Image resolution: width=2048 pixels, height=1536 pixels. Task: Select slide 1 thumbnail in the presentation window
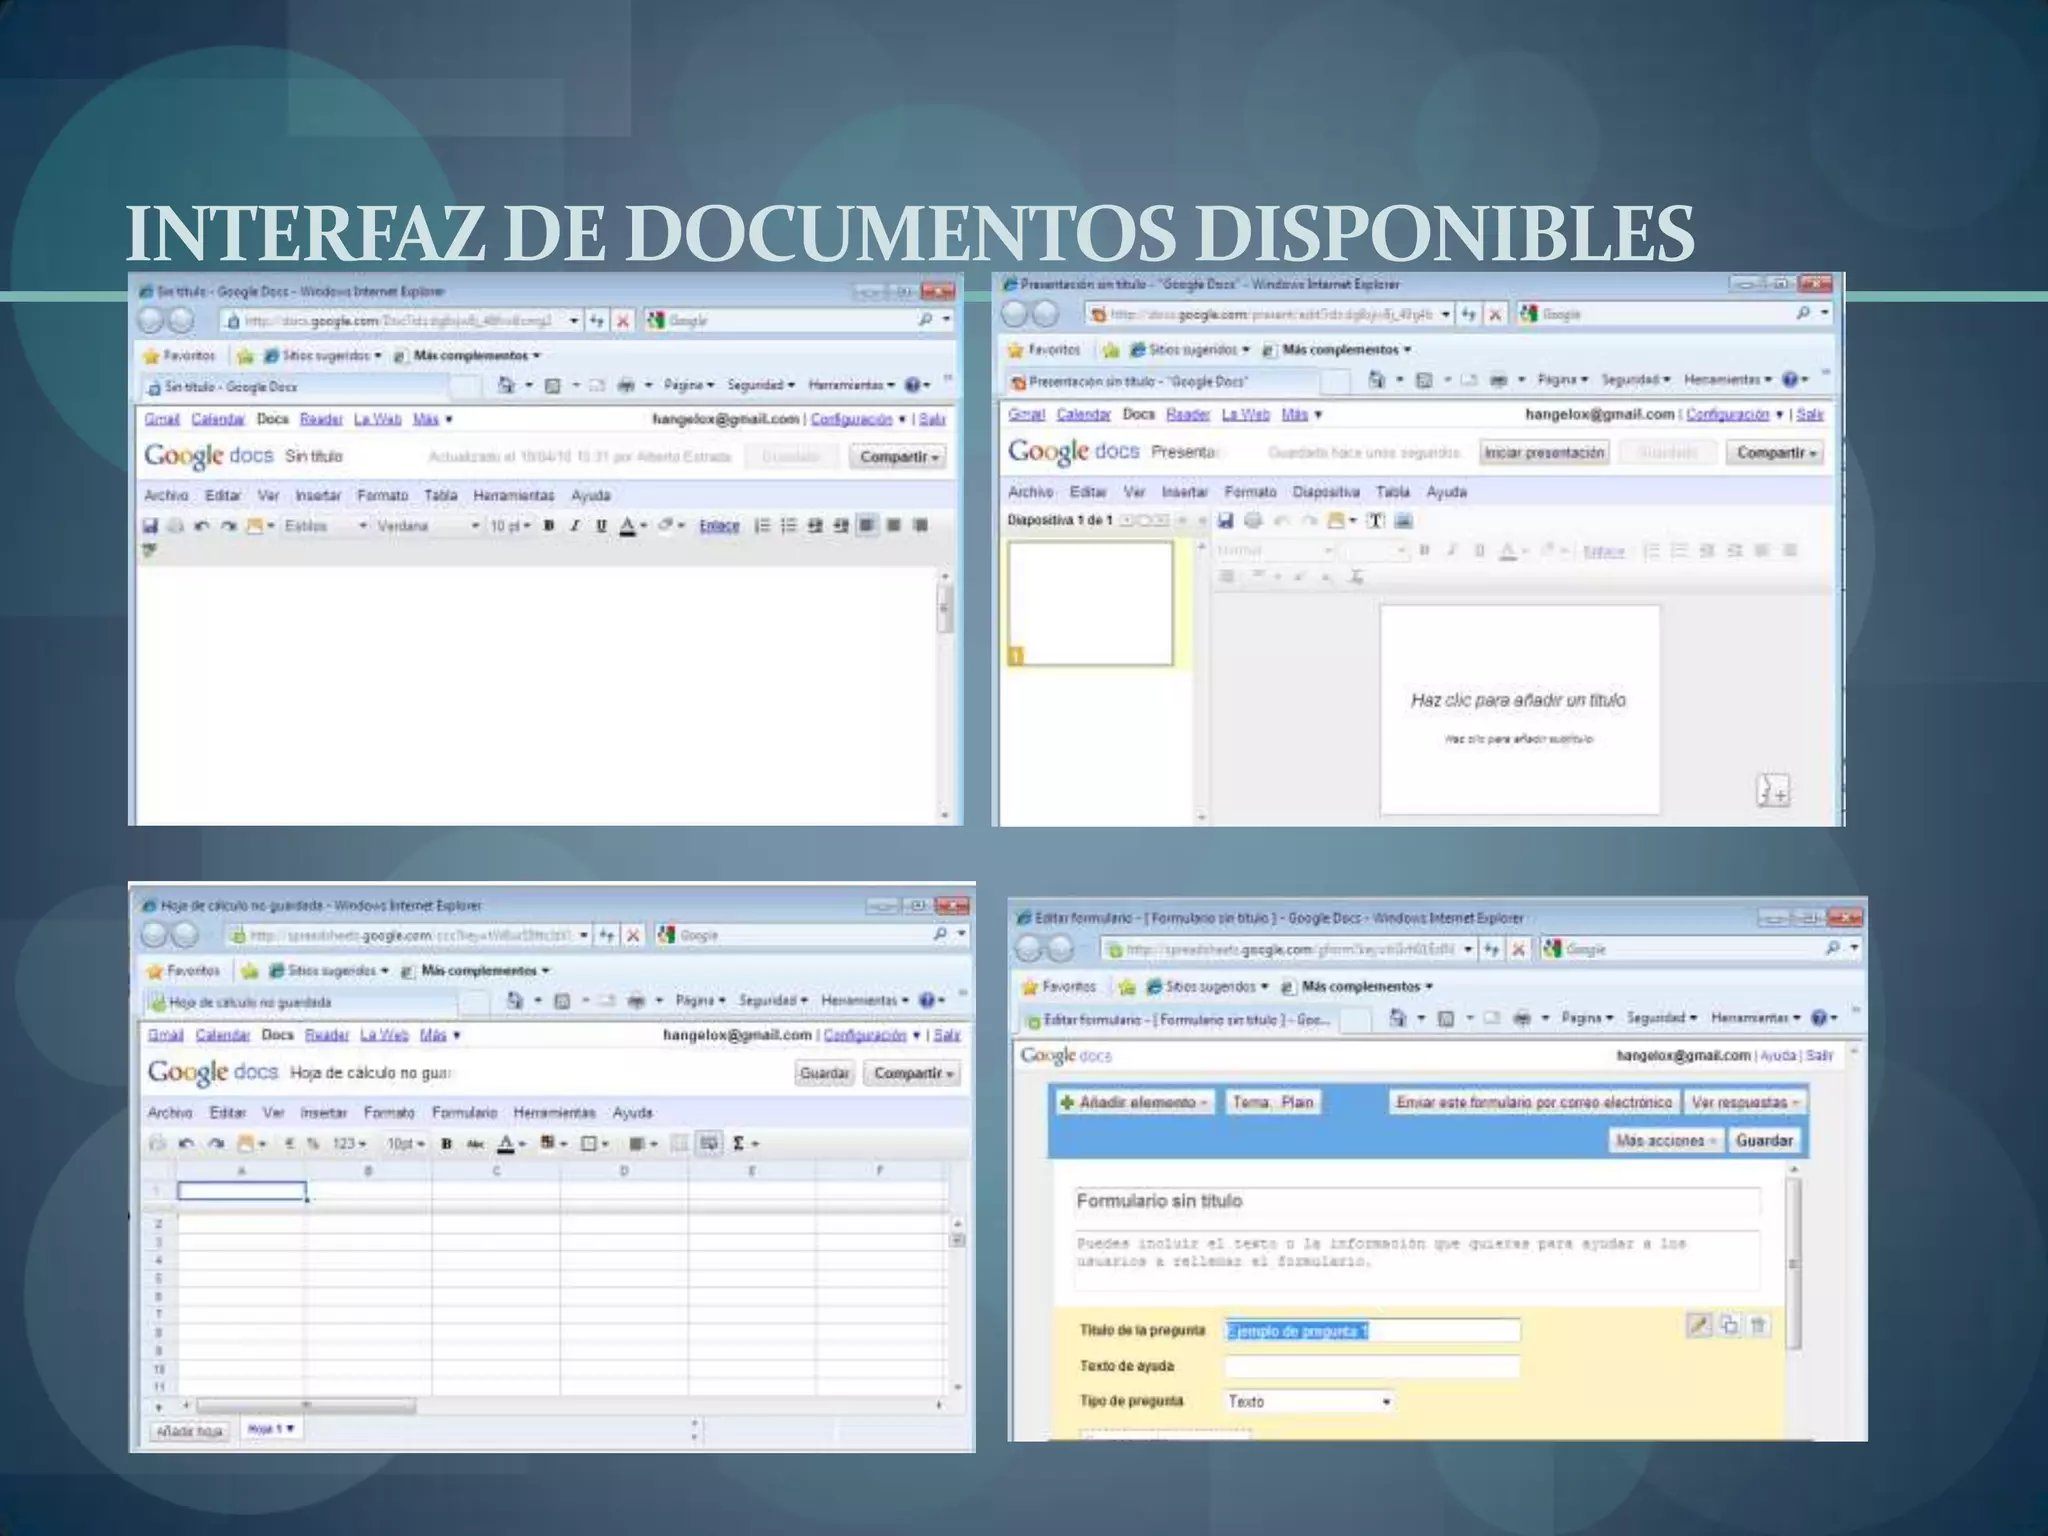click(1090, 604)
